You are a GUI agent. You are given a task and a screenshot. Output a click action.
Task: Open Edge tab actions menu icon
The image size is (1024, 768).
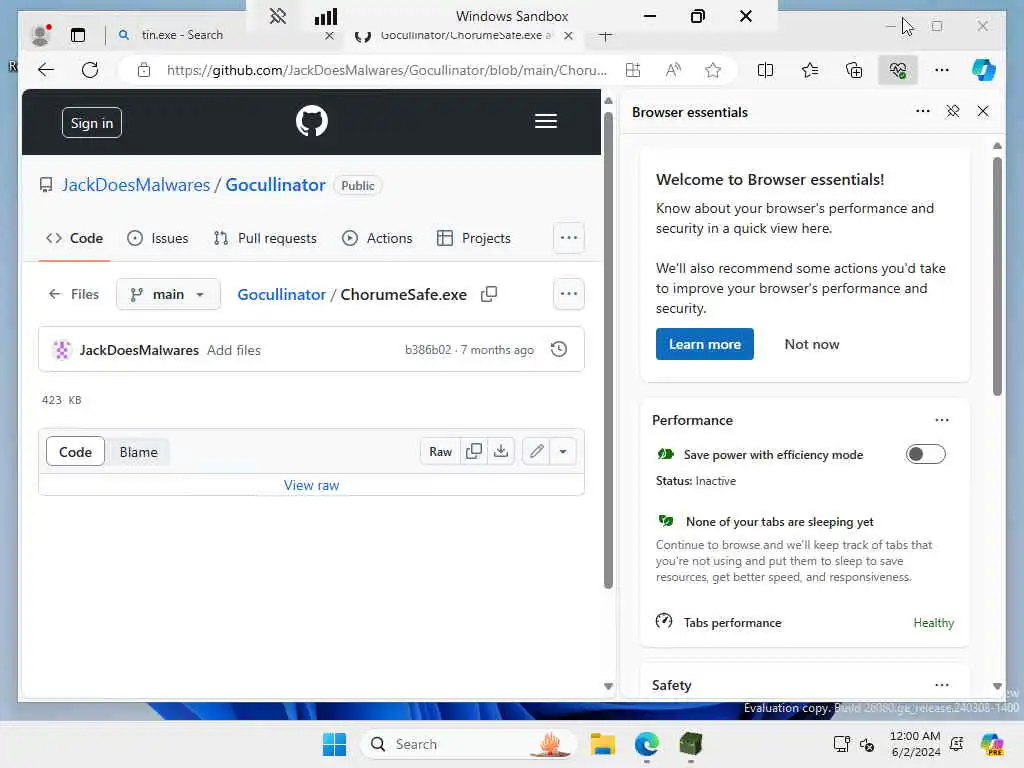pyautogui.click(x=78, y=35)
